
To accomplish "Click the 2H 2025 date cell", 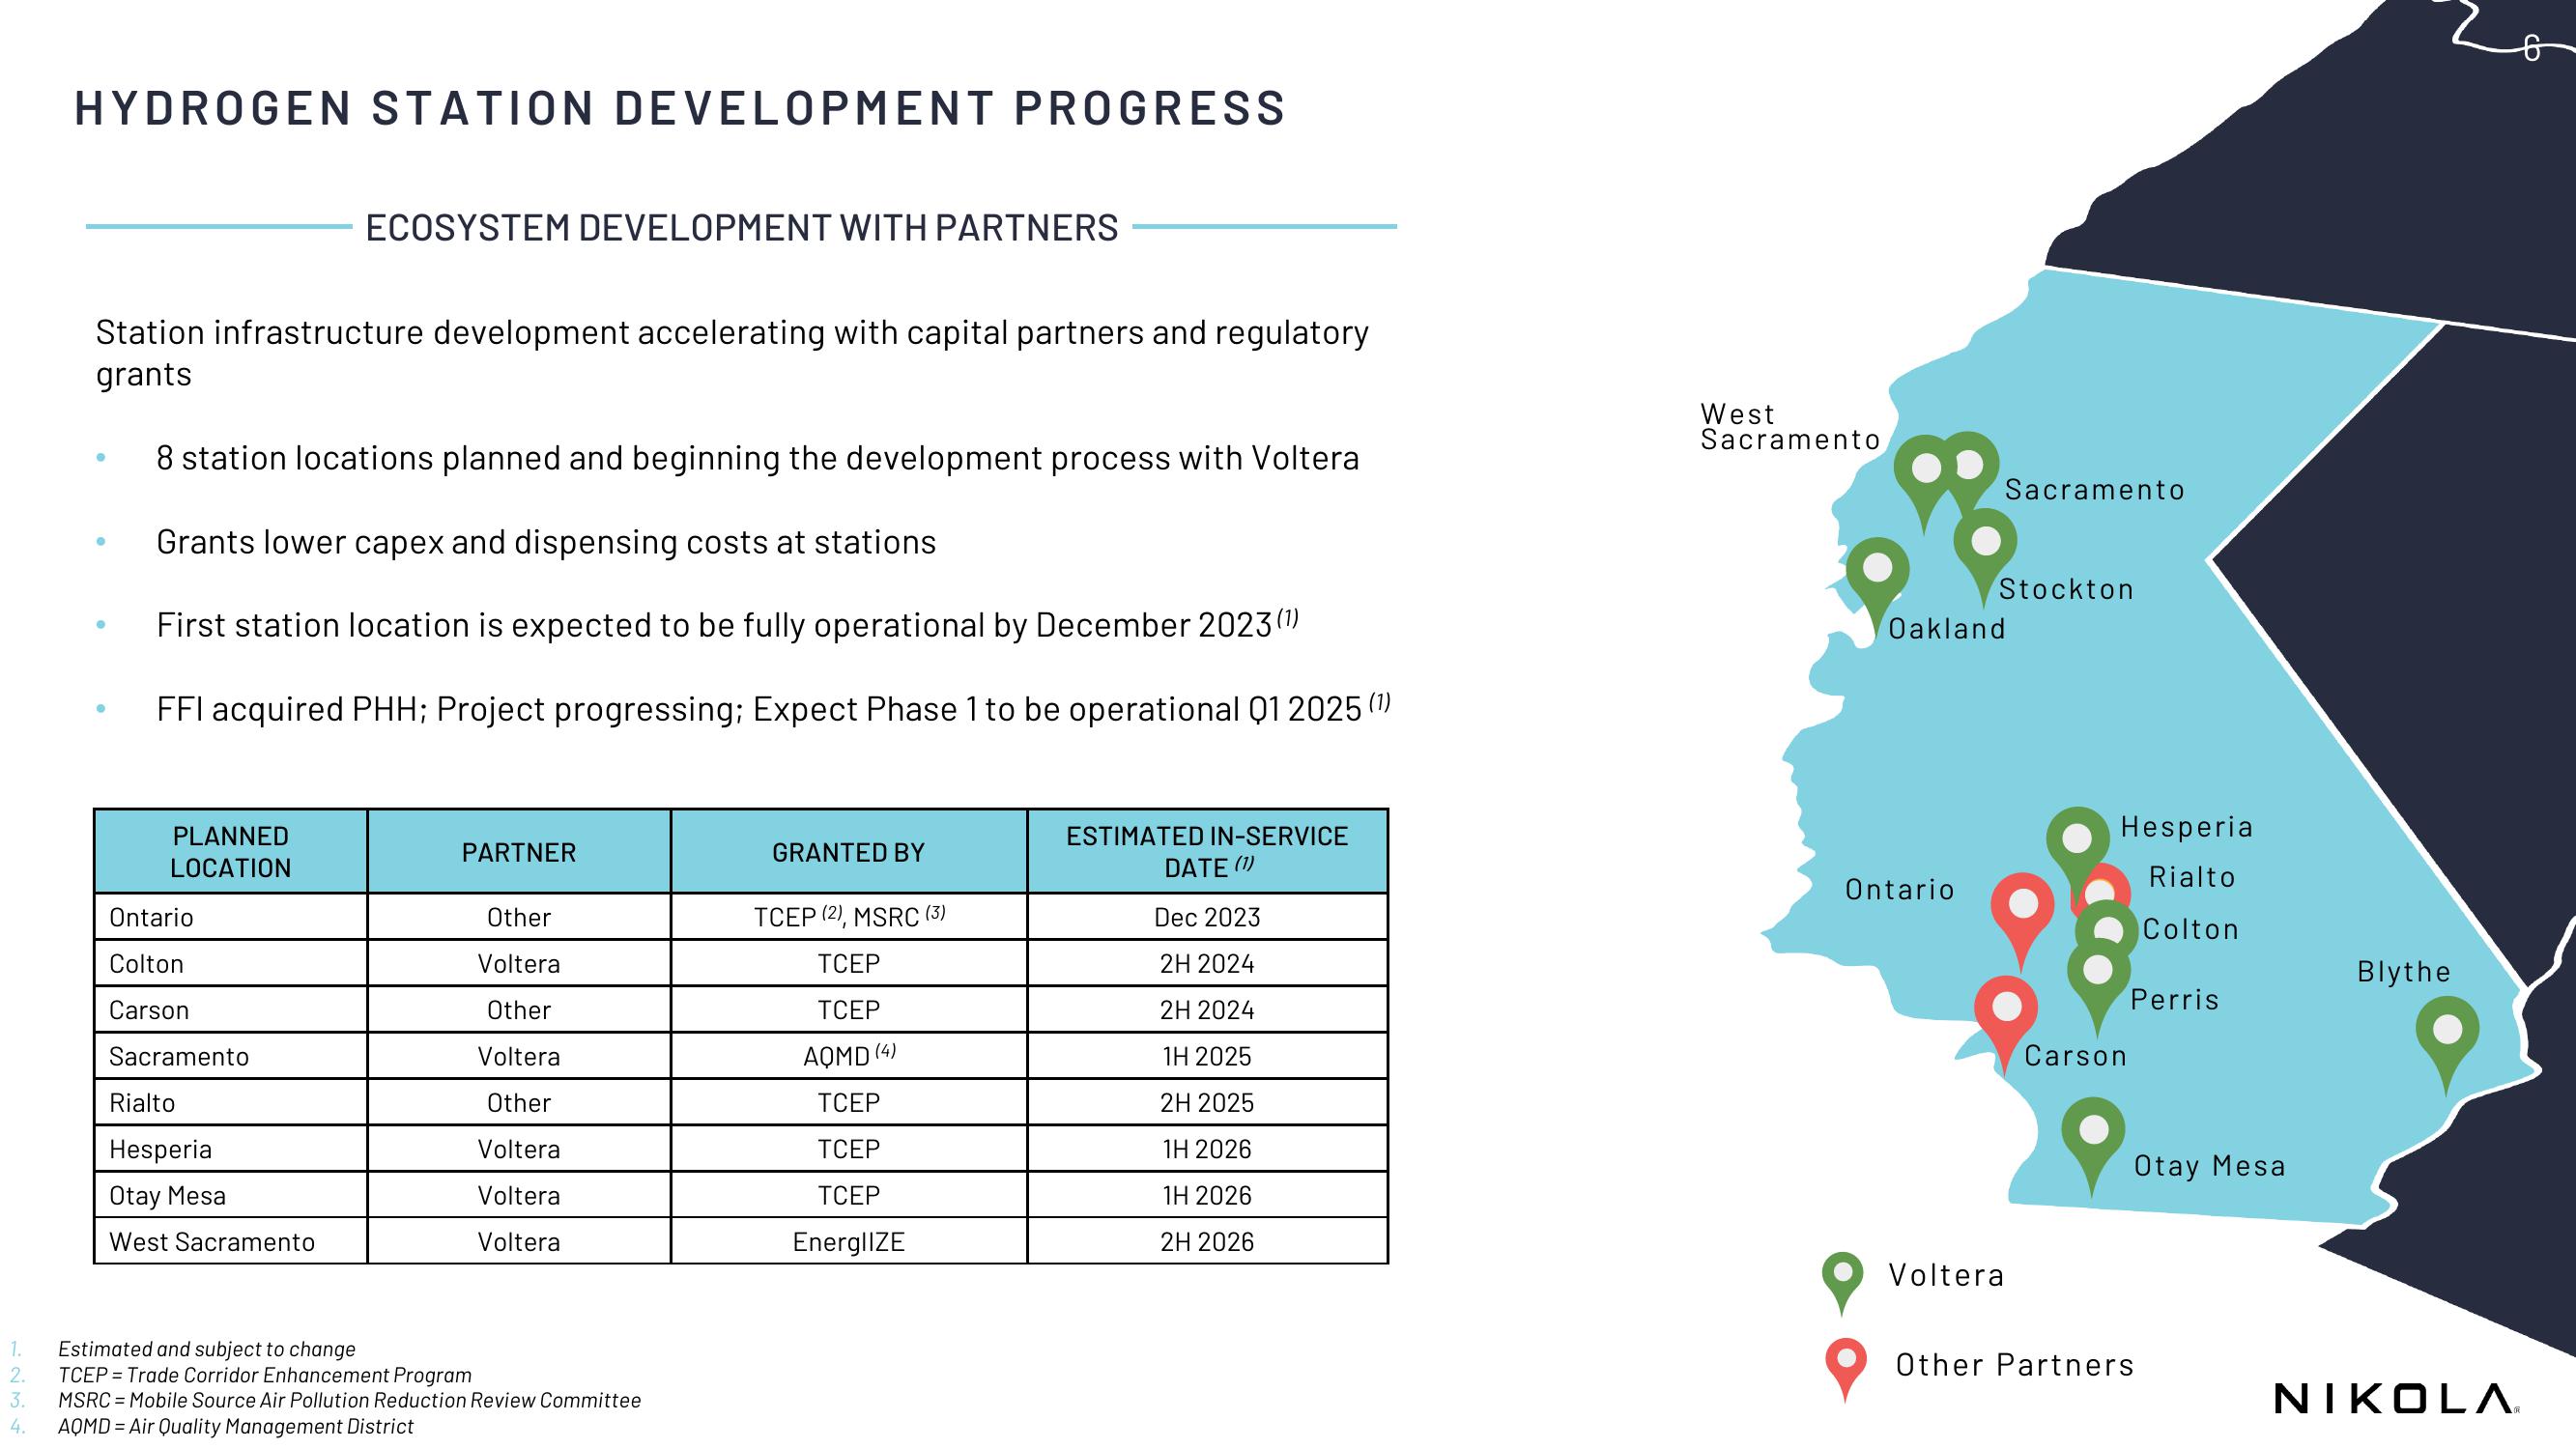I will pos(1207,1103).
